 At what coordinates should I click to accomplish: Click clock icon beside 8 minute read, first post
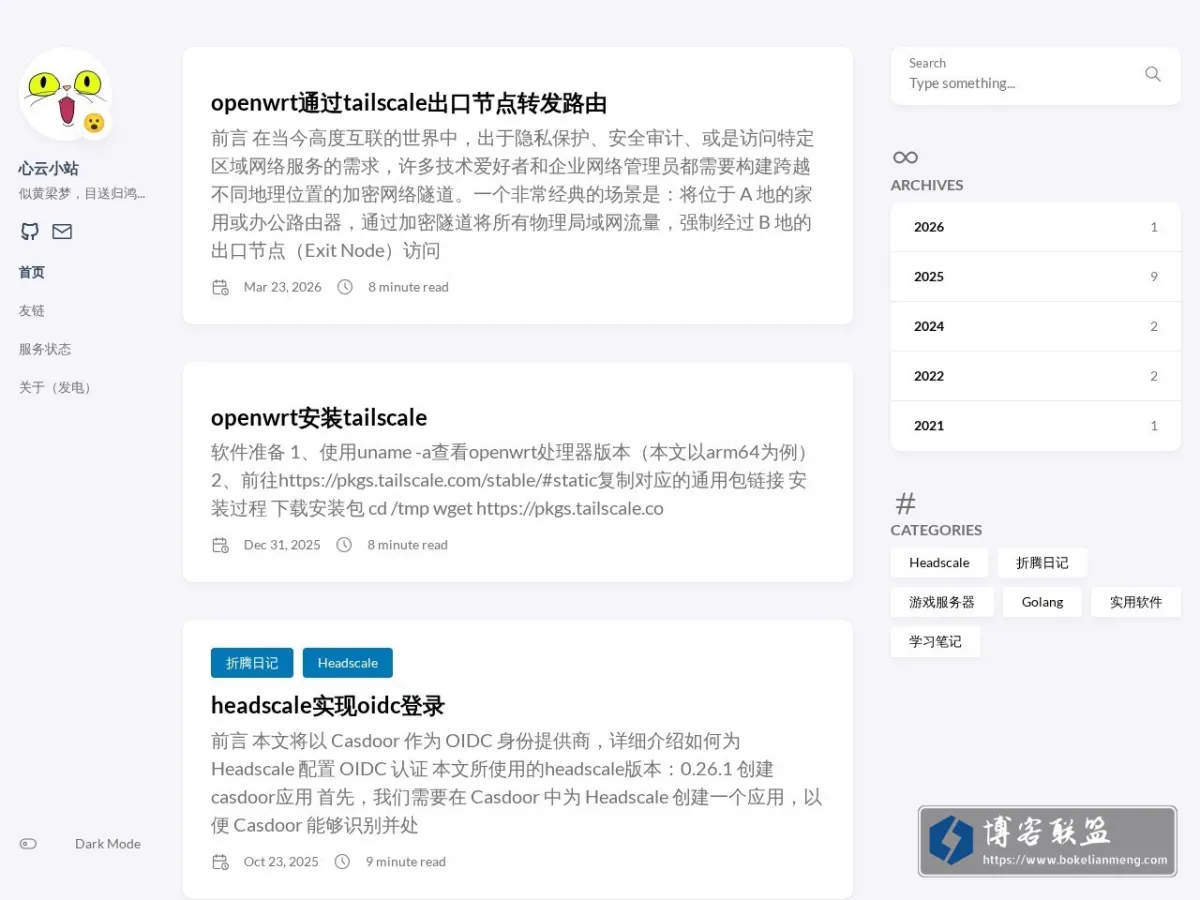pos(345,287)
